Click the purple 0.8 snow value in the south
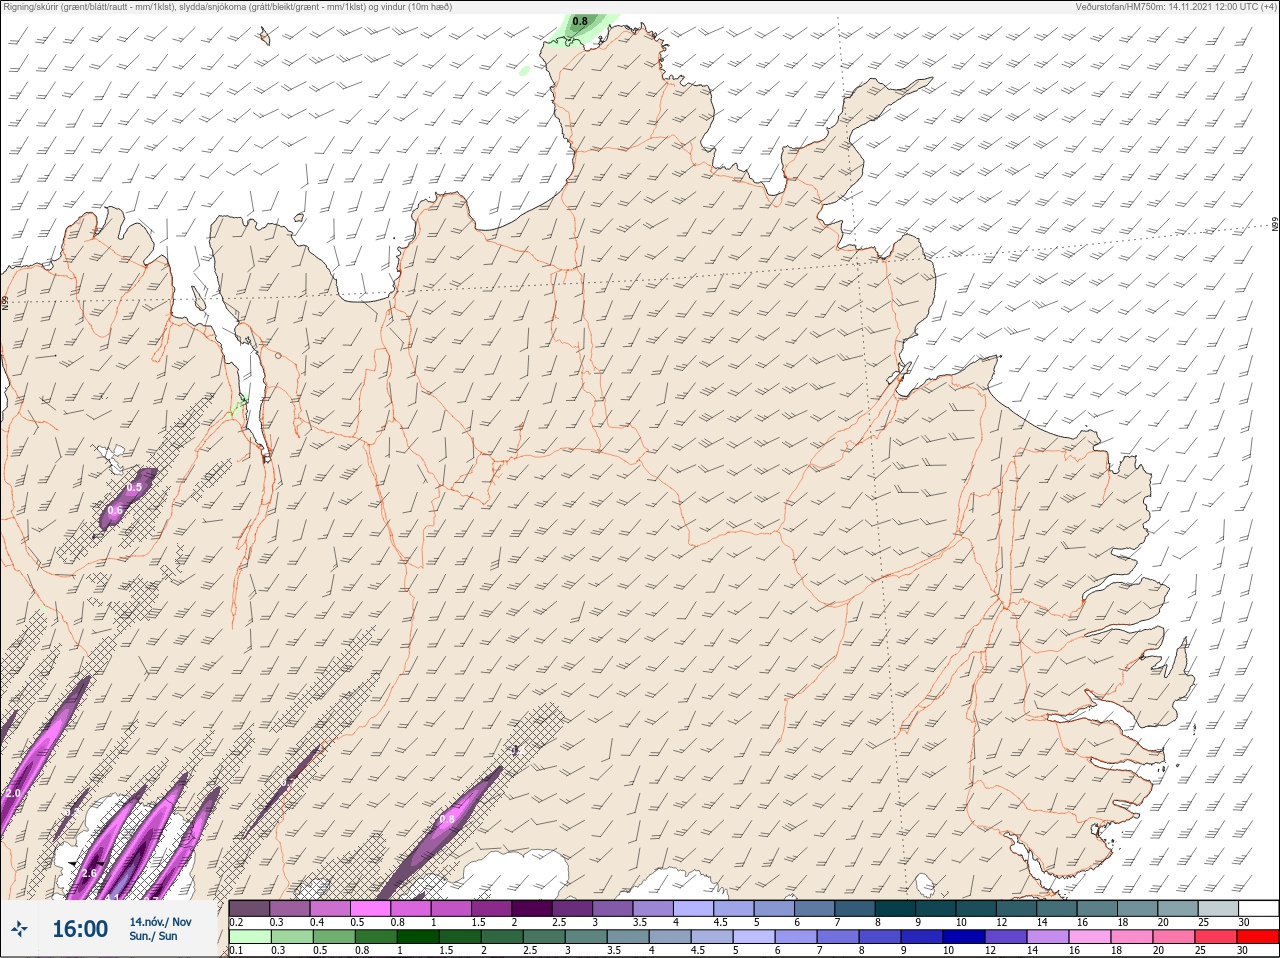 pyautogui.click(x=447, y=819)
